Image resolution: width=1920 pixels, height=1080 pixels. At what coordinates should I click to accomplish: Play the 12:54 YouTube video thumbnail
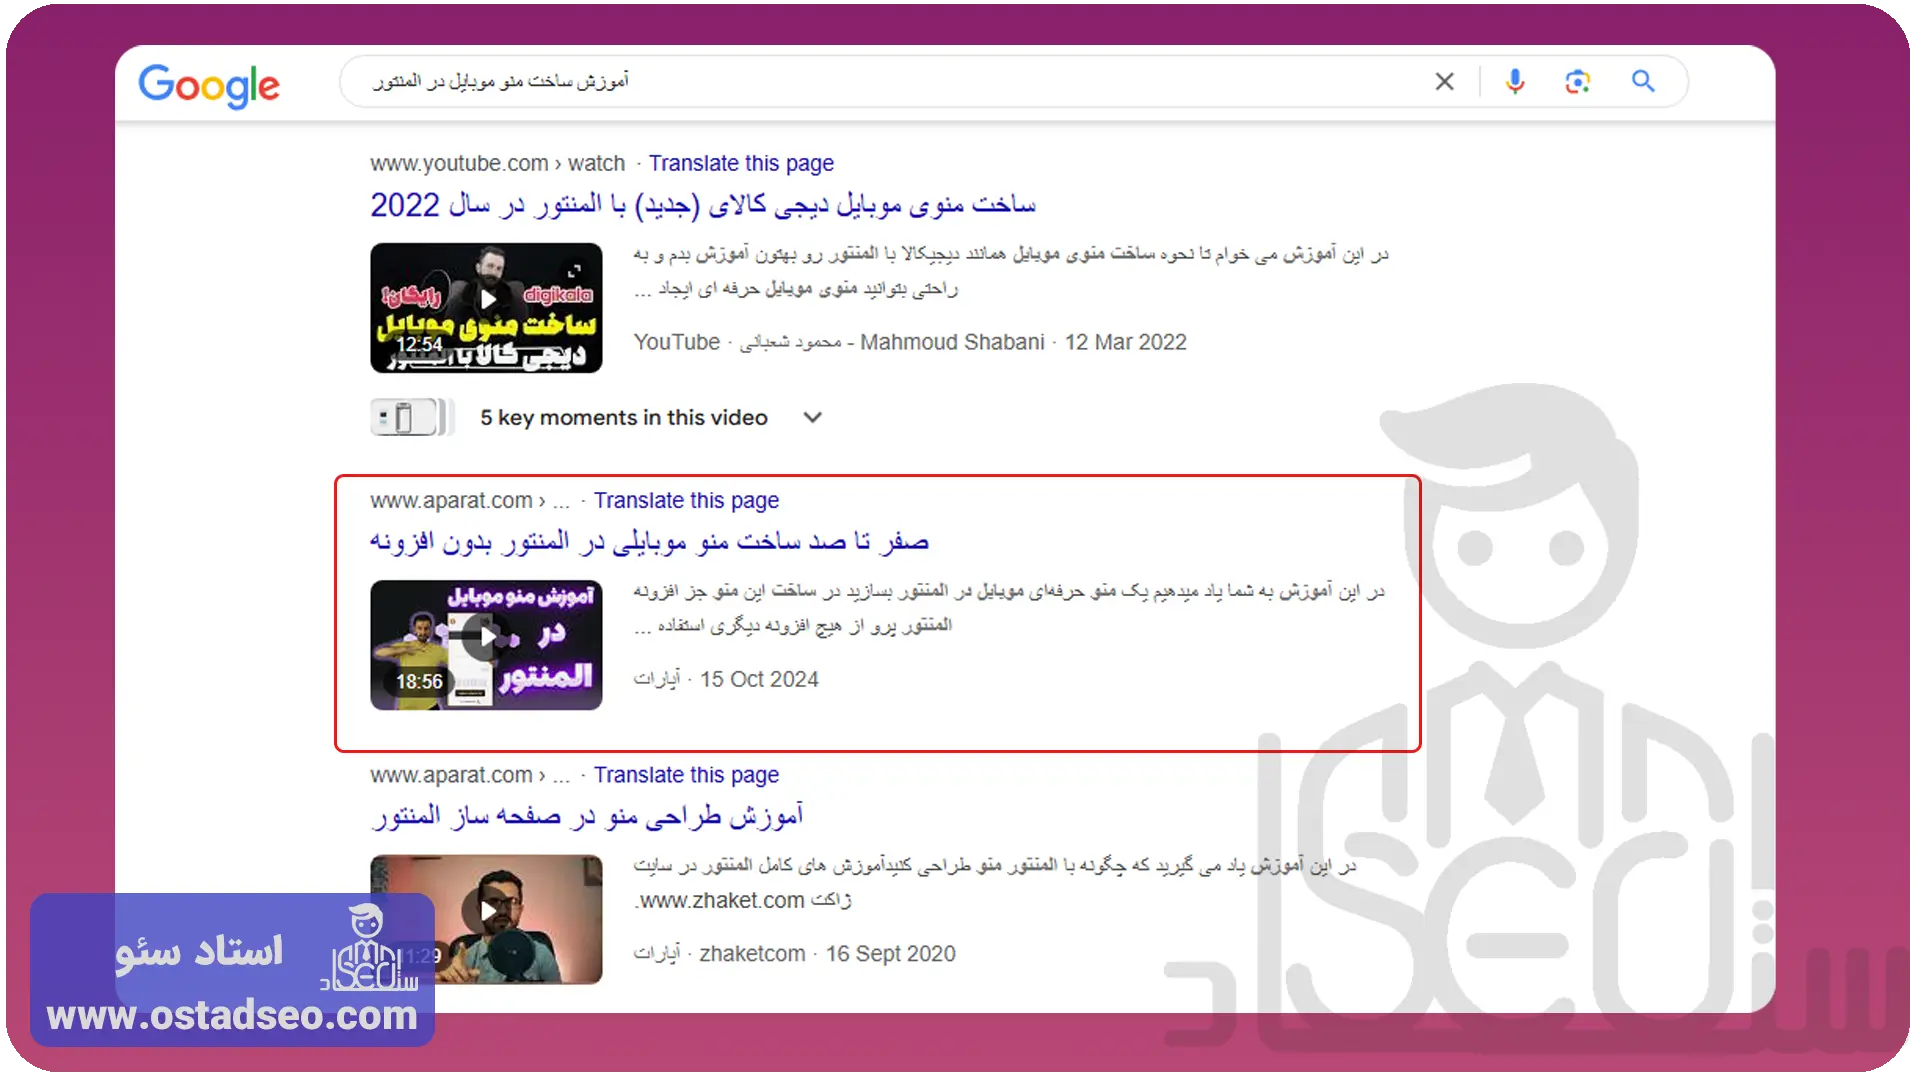(486, 308)
